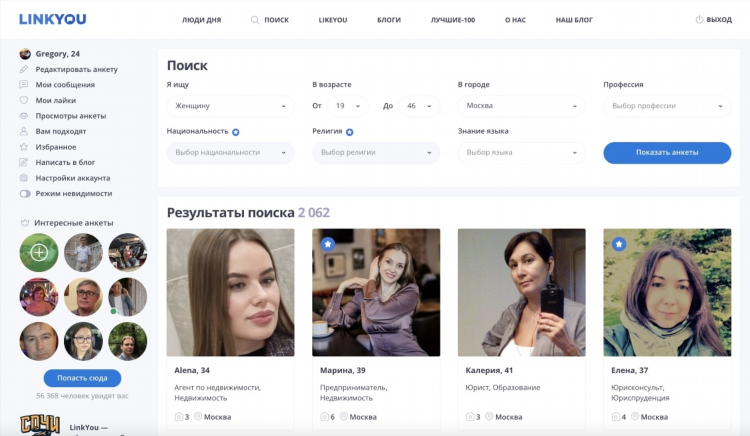Open Марина's profile photo

[x=376, y=292]
